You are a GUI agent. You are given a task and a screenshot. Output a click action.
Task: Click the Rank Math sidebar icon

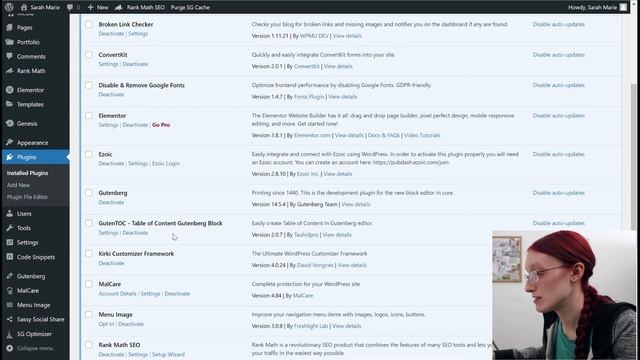[x=9, y=71]
